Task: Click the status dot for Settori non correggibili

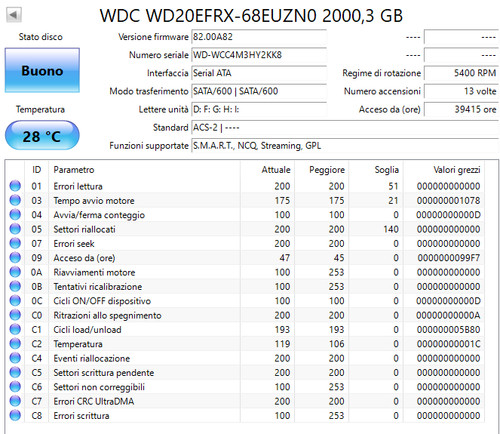Action: 15,387
